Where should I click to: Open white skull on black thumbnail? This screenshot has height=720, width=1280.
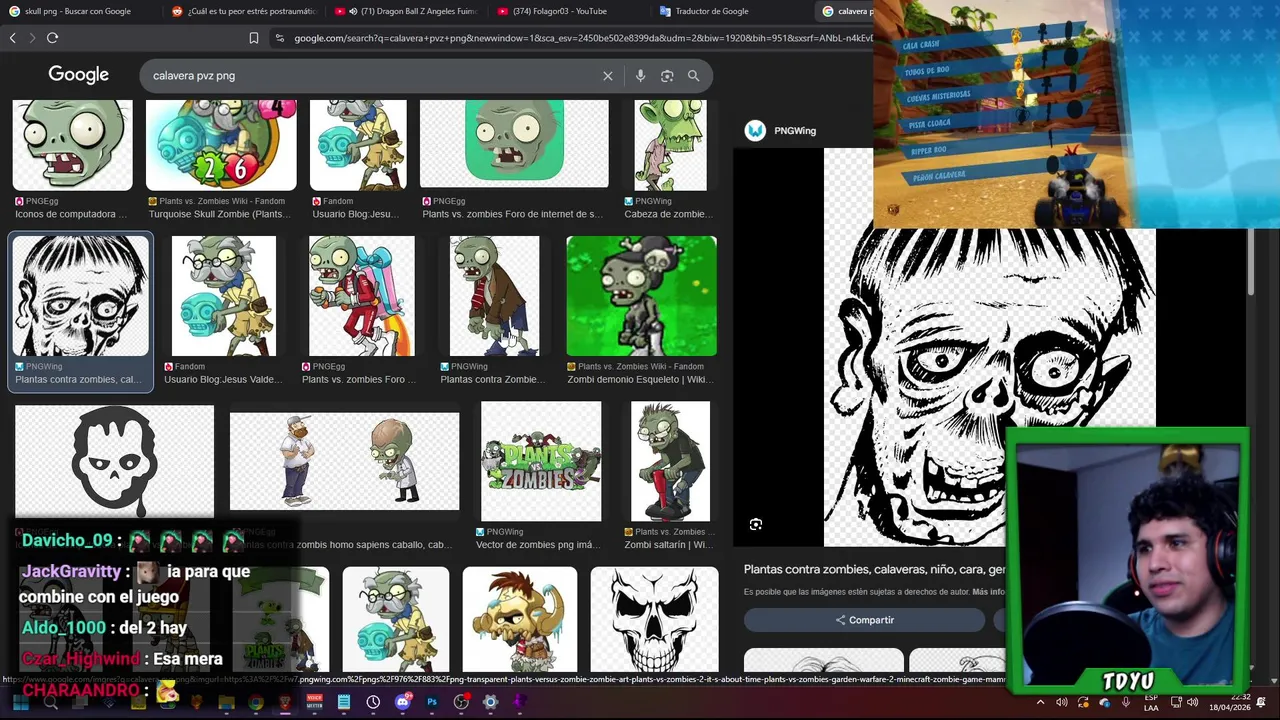point(654,619)
